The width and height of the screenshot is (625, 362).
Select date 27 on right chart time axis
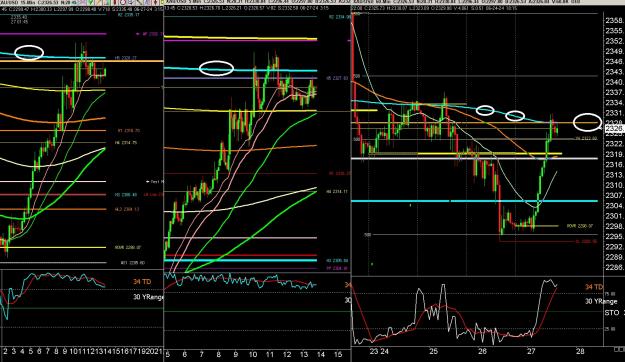coord(531,352)
